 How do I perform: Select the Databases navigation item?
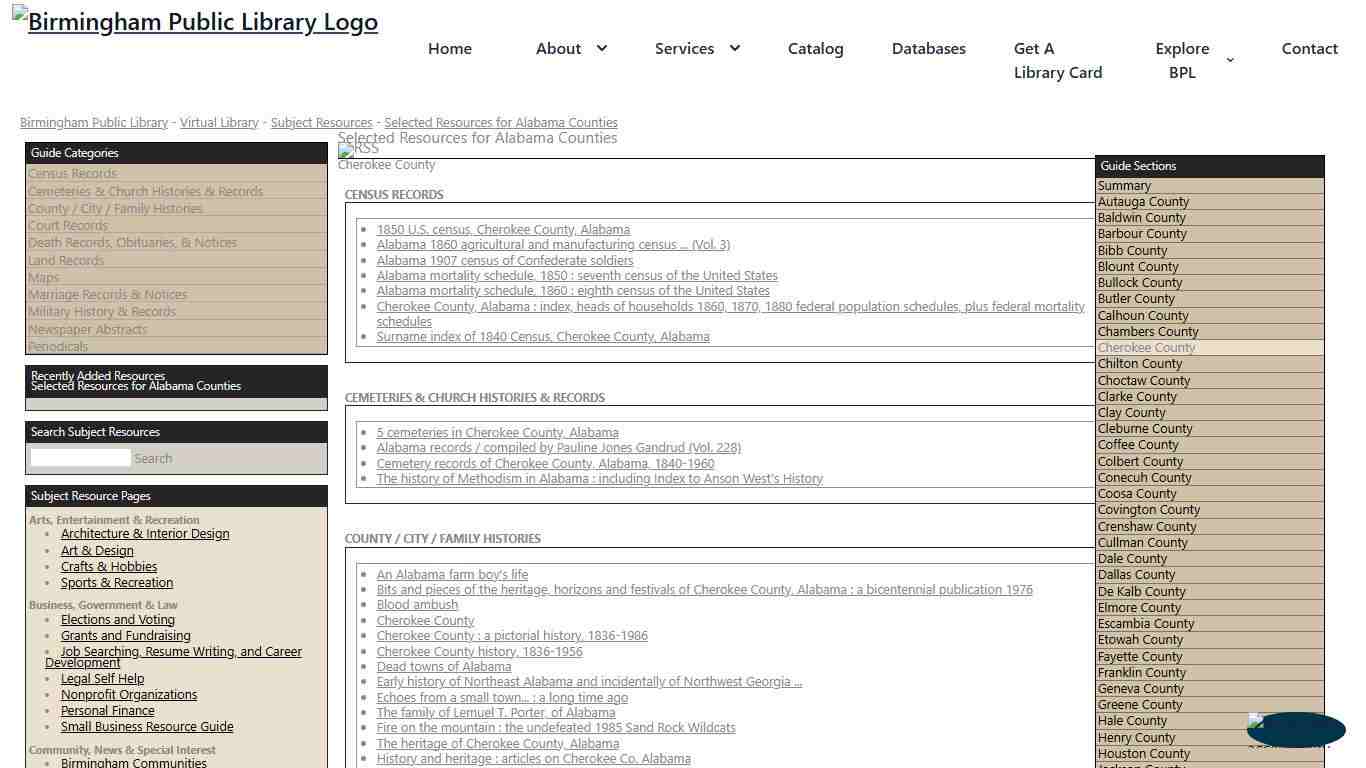point(928,48)
